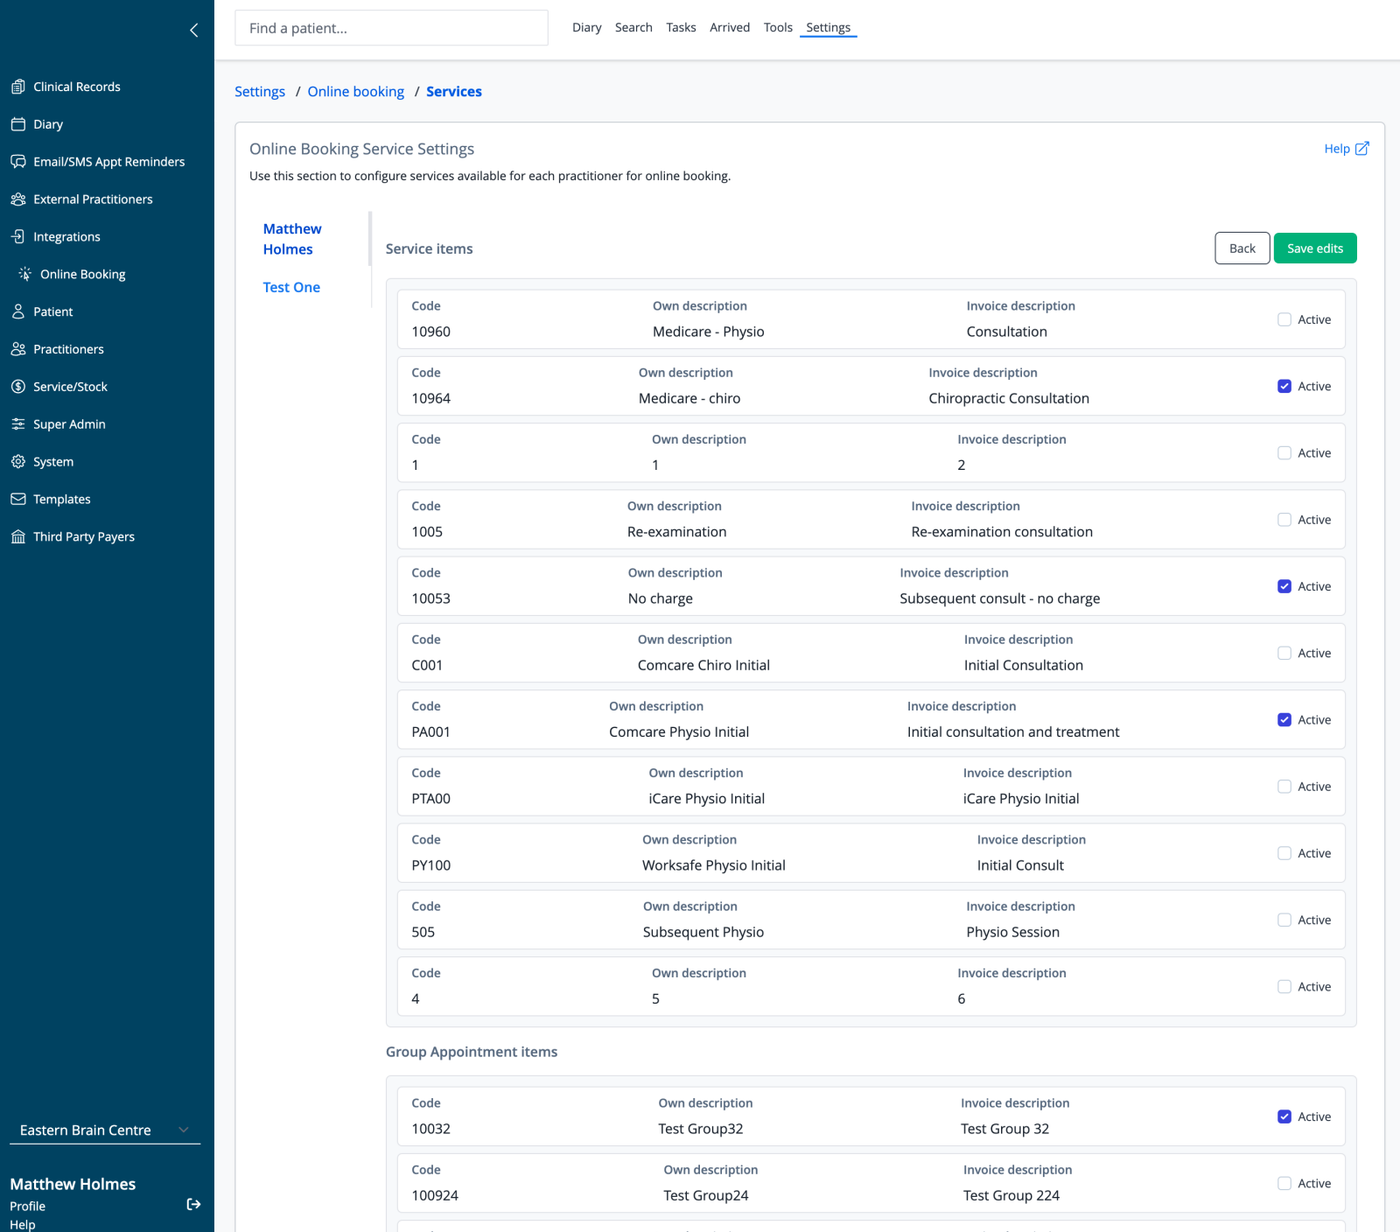
Task: Open Clinical Records from sidebar icon
Action: click(18, 87)
